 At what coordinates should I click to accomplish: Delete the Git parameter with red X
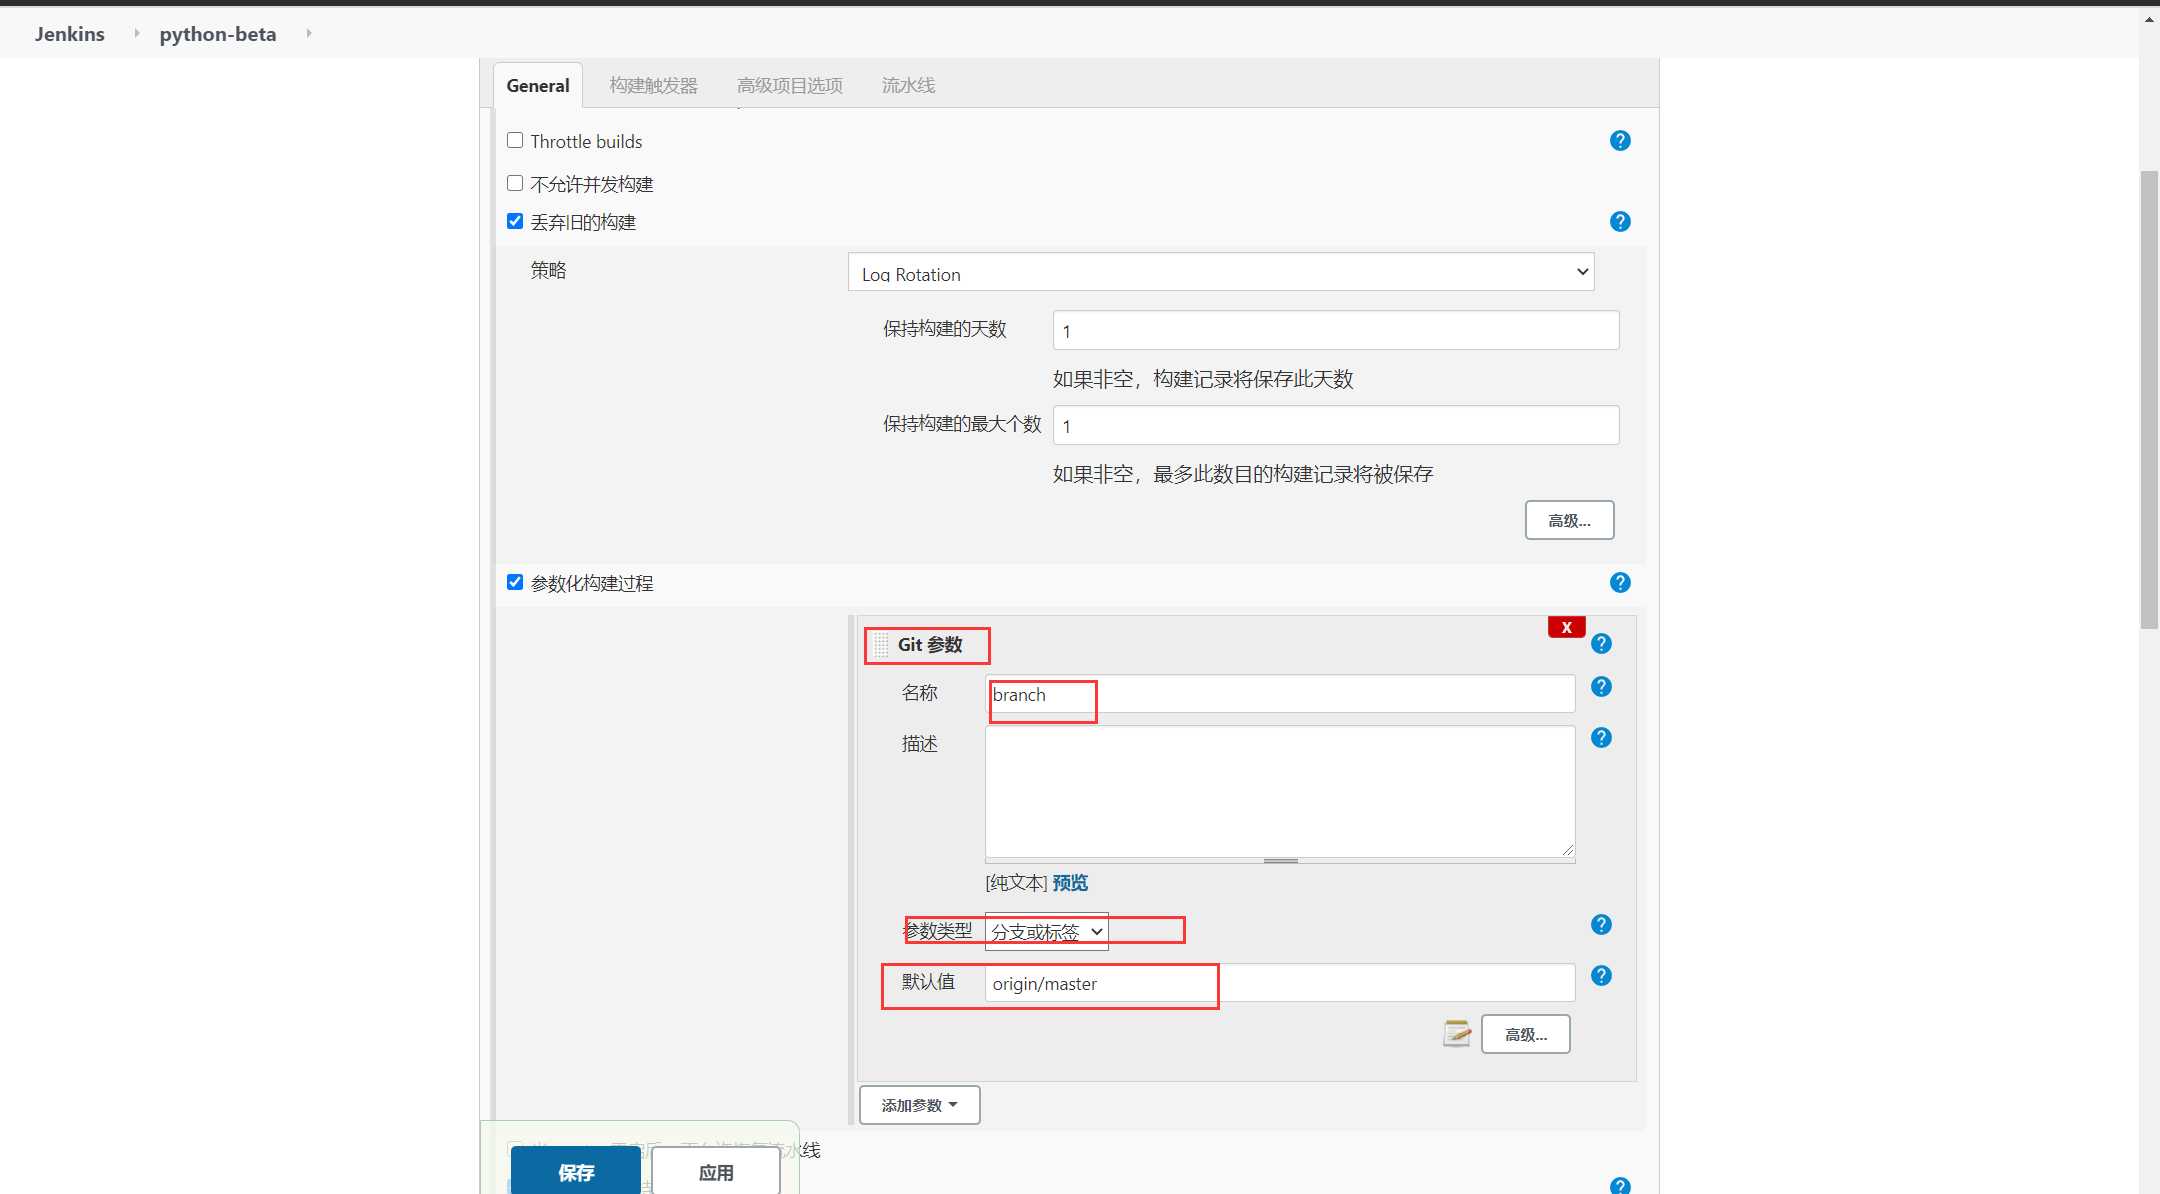pos(1566,627)
